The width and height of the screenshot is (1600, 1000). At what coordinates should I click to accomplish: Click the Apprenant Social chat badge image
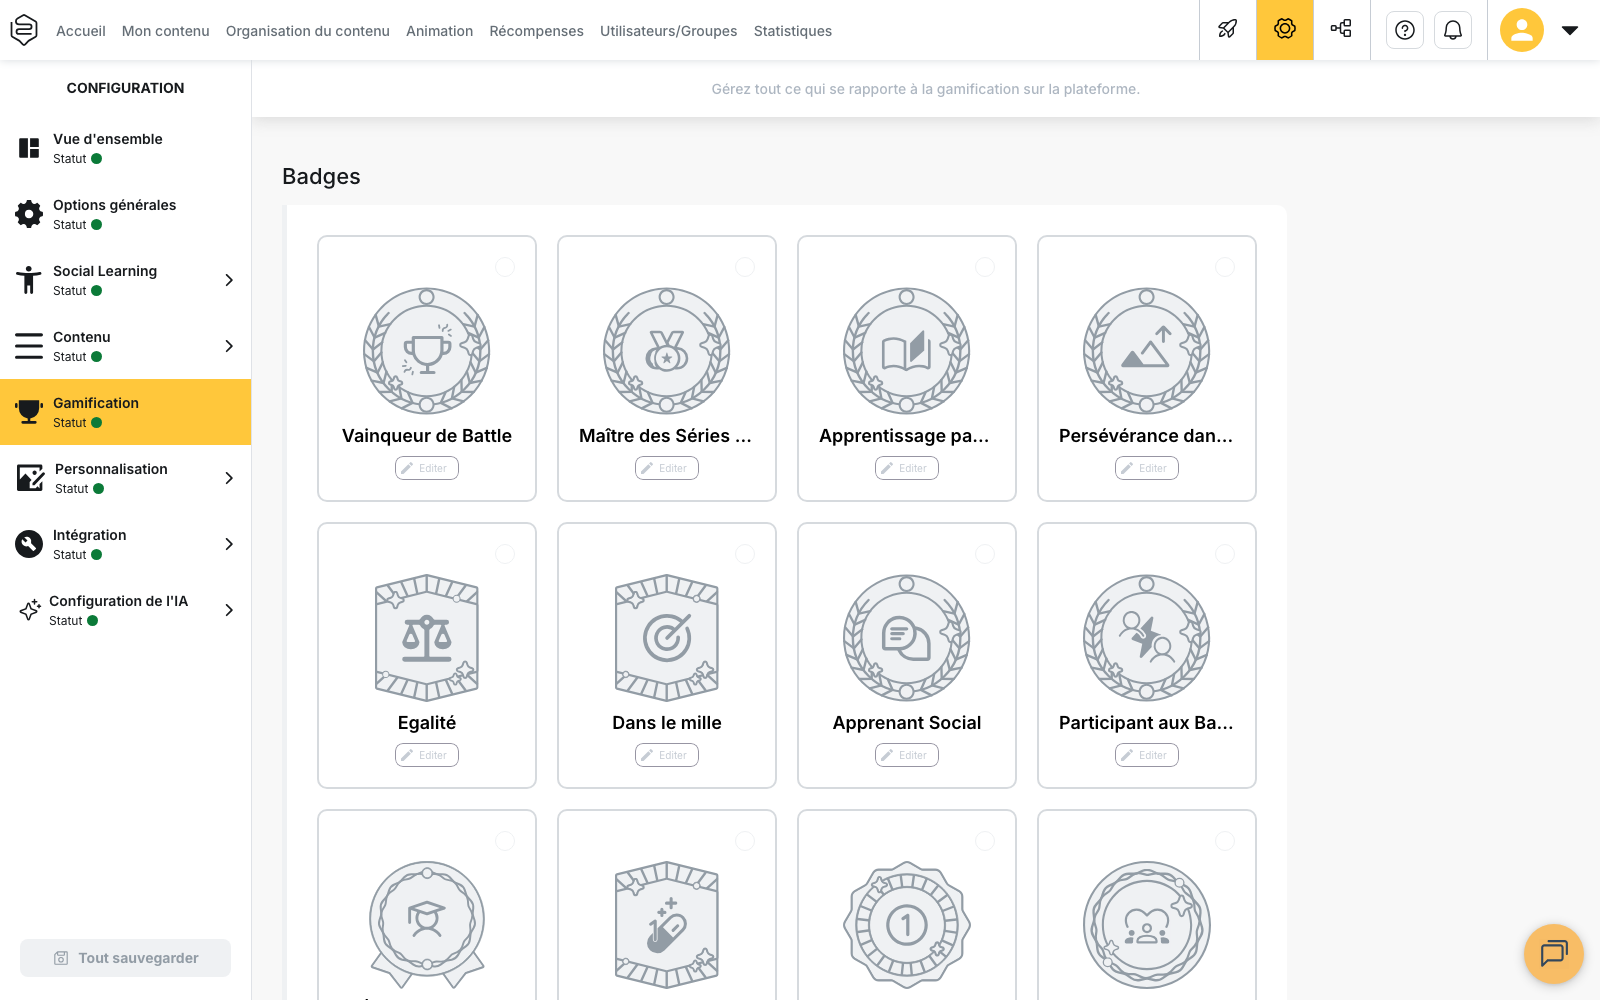(x=907, y=638)
